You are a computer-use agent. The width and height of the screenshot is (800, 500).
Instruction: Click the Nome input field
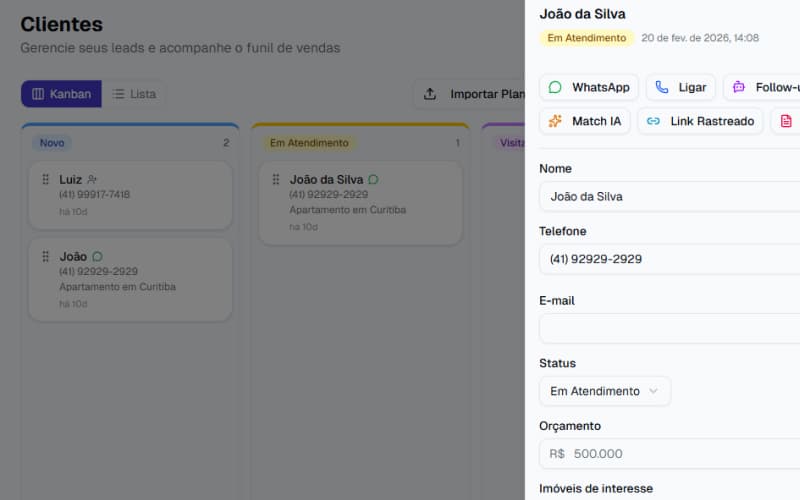click(669, 196)
